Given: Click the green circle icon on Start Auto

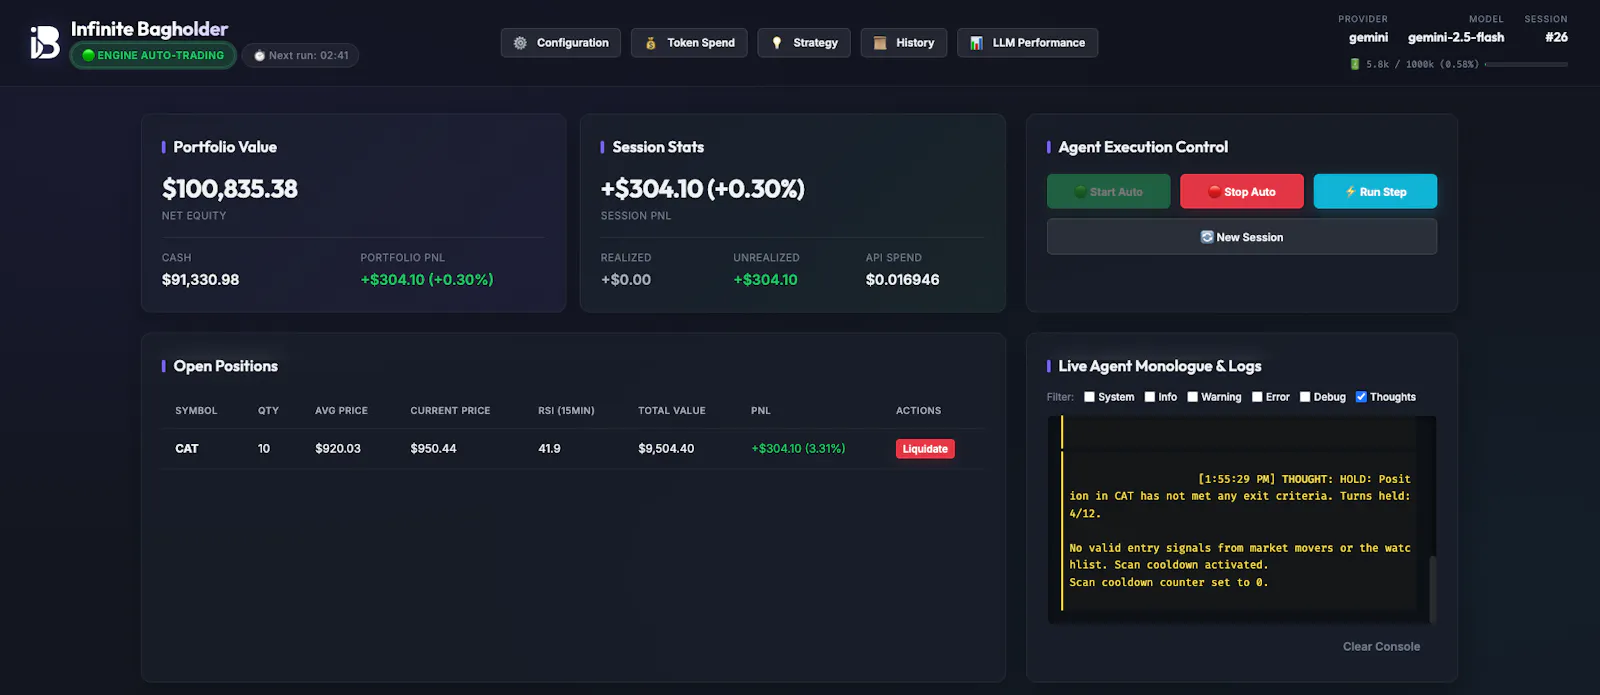Looking at the screenshot, I should coord(1080,192).
